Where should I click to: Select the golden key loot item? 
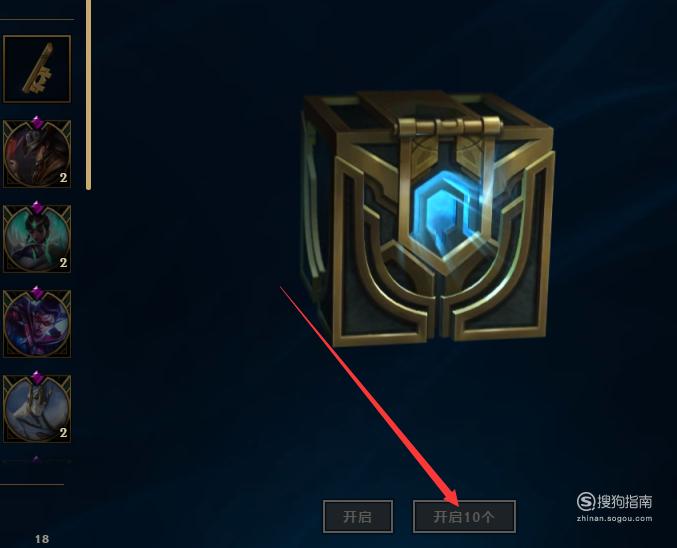(37, 69)
